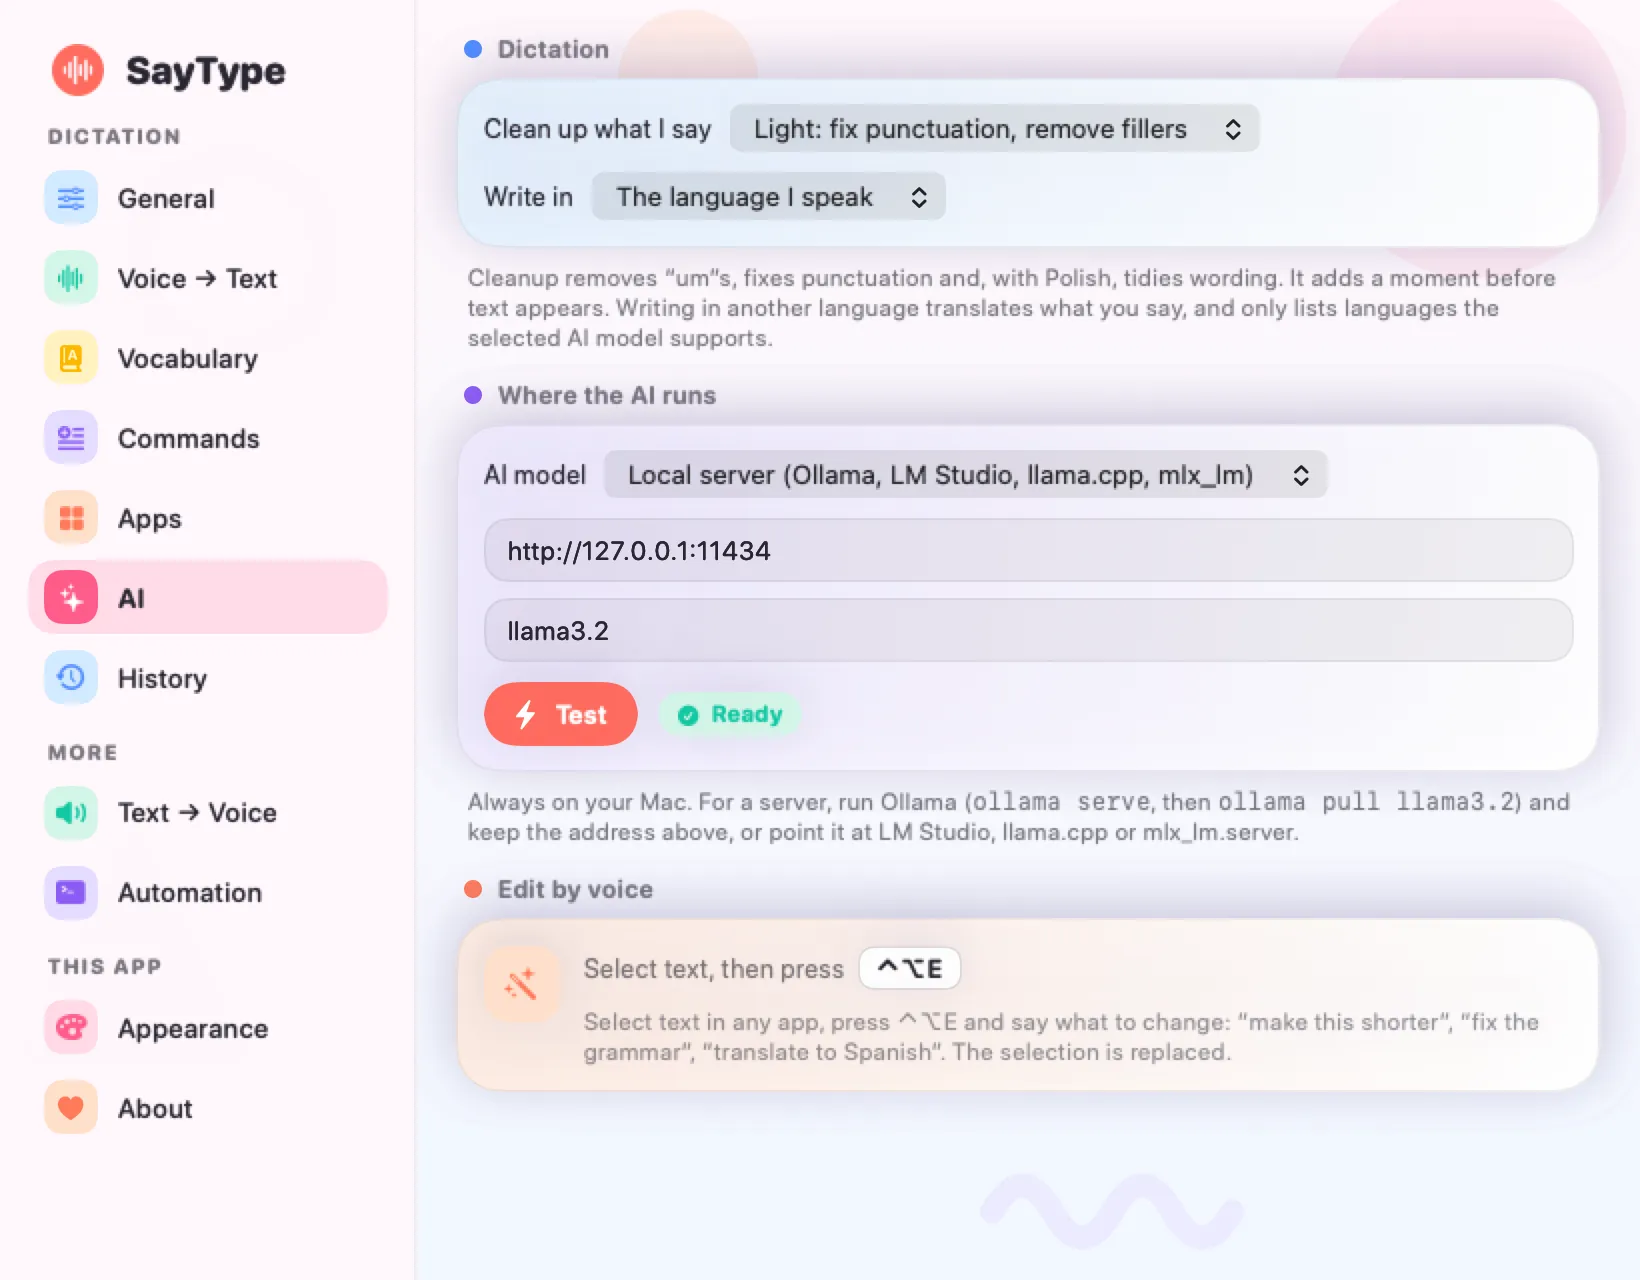The height and width of the screenshot is (1280, 1640).
Task: Click the Apps grid icon
Action: (71, 518)
